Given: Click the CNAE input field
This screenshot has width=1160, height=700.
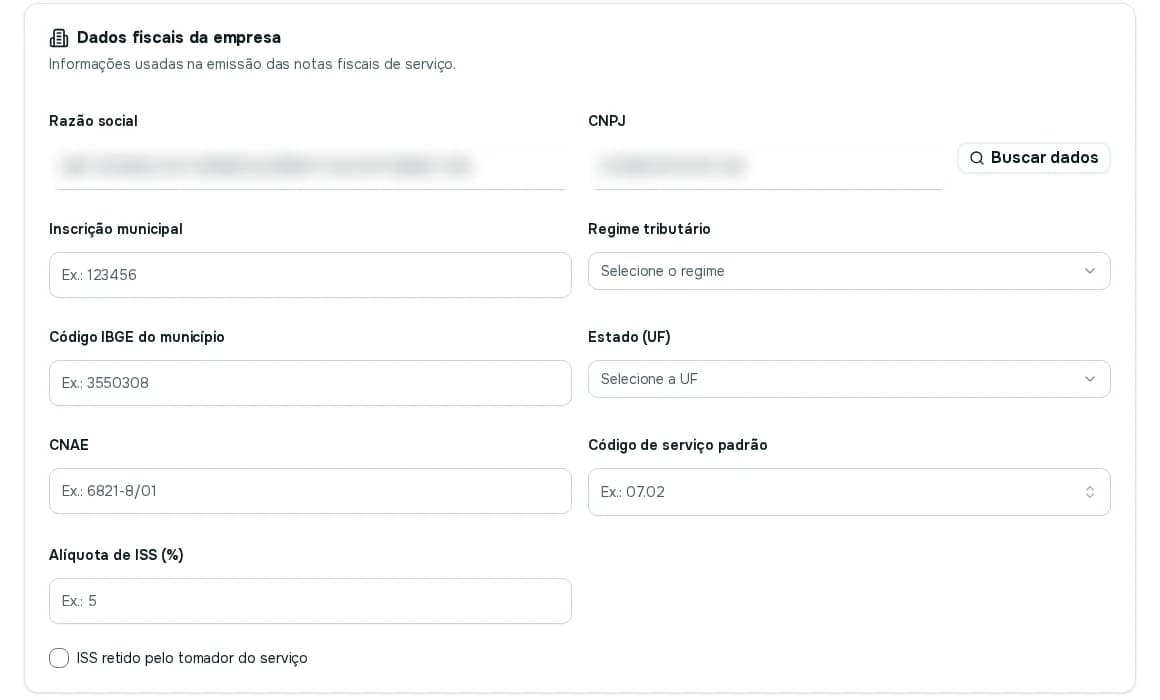Looking at the screenshot, I should [310, 491].
